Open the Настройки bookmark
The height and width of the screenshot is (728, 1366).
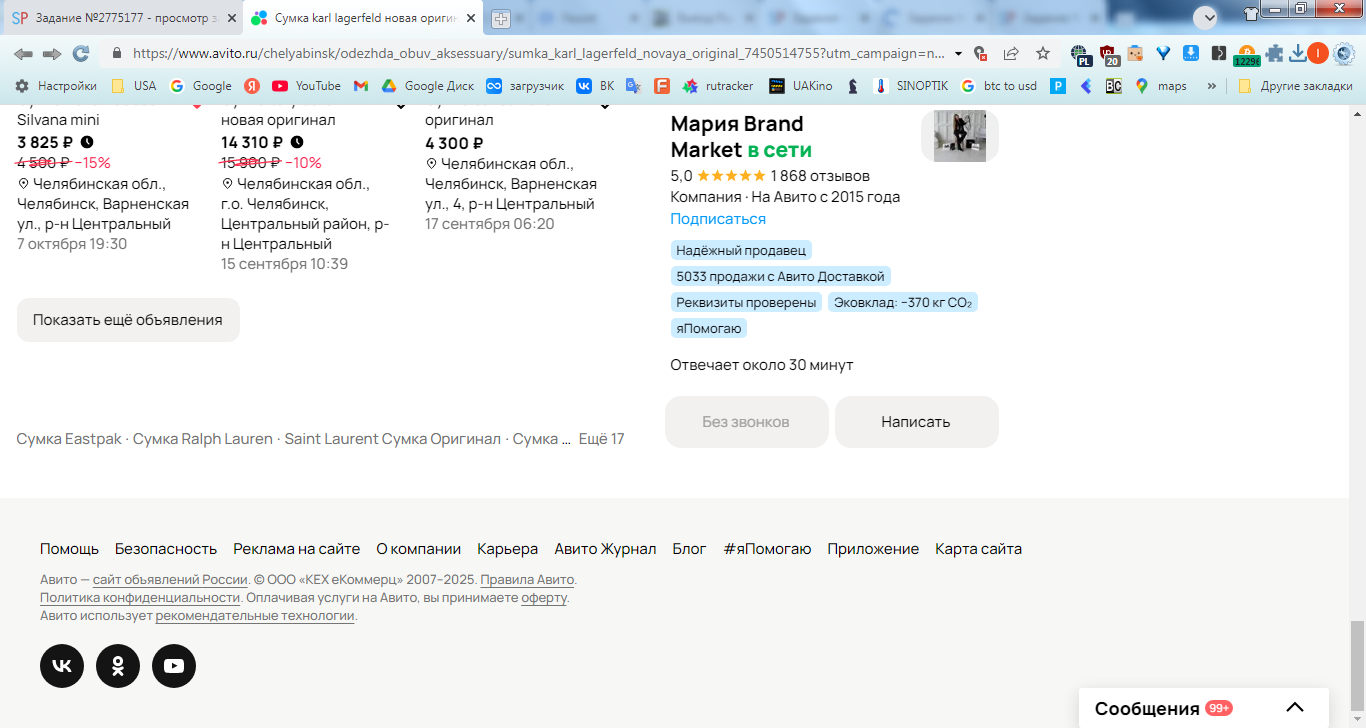point(56,86)
